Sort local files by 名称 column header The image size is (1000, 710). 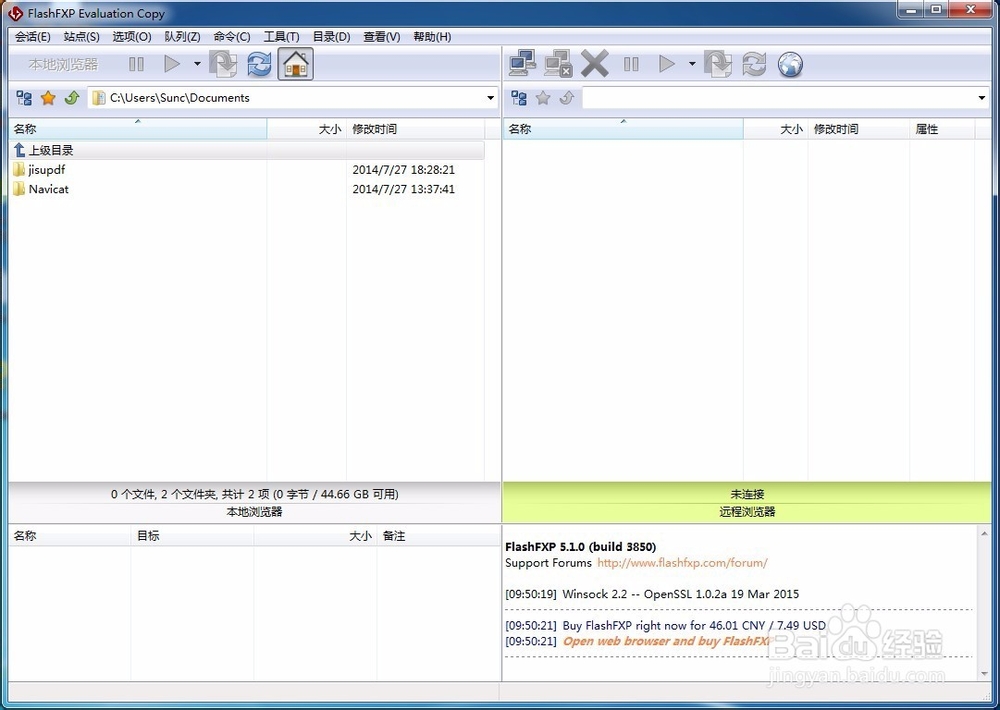pos(138,129)
